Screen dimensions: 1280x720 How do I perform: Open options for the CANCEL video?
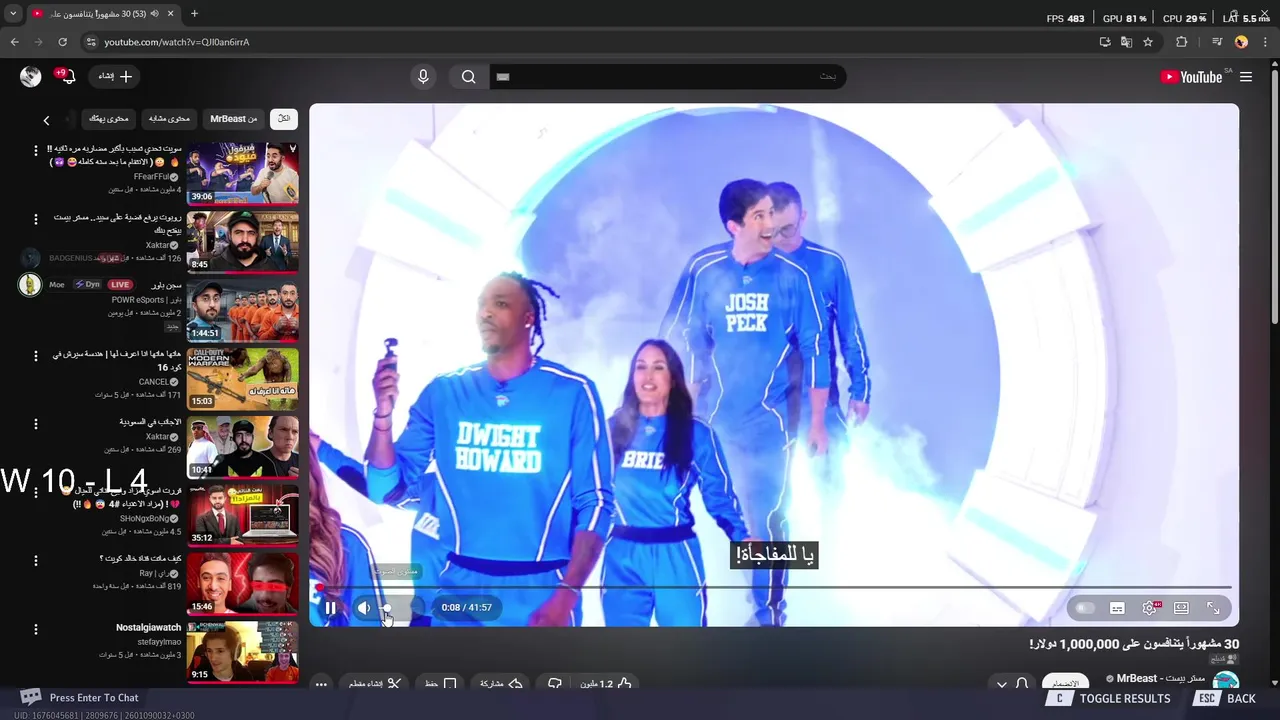(x=36, y=355)
